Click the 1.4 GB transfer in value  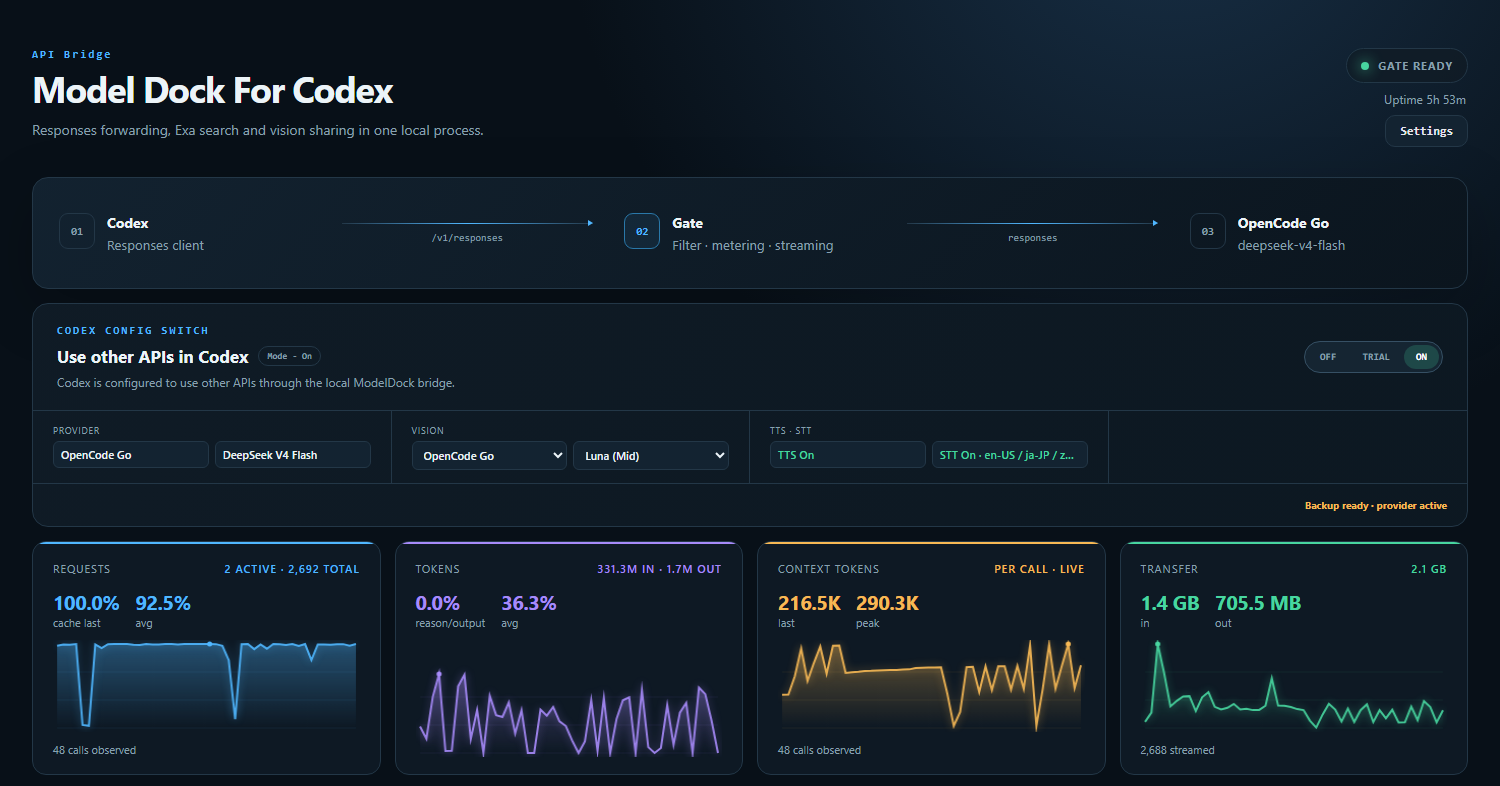click(x=1170, y=603)
